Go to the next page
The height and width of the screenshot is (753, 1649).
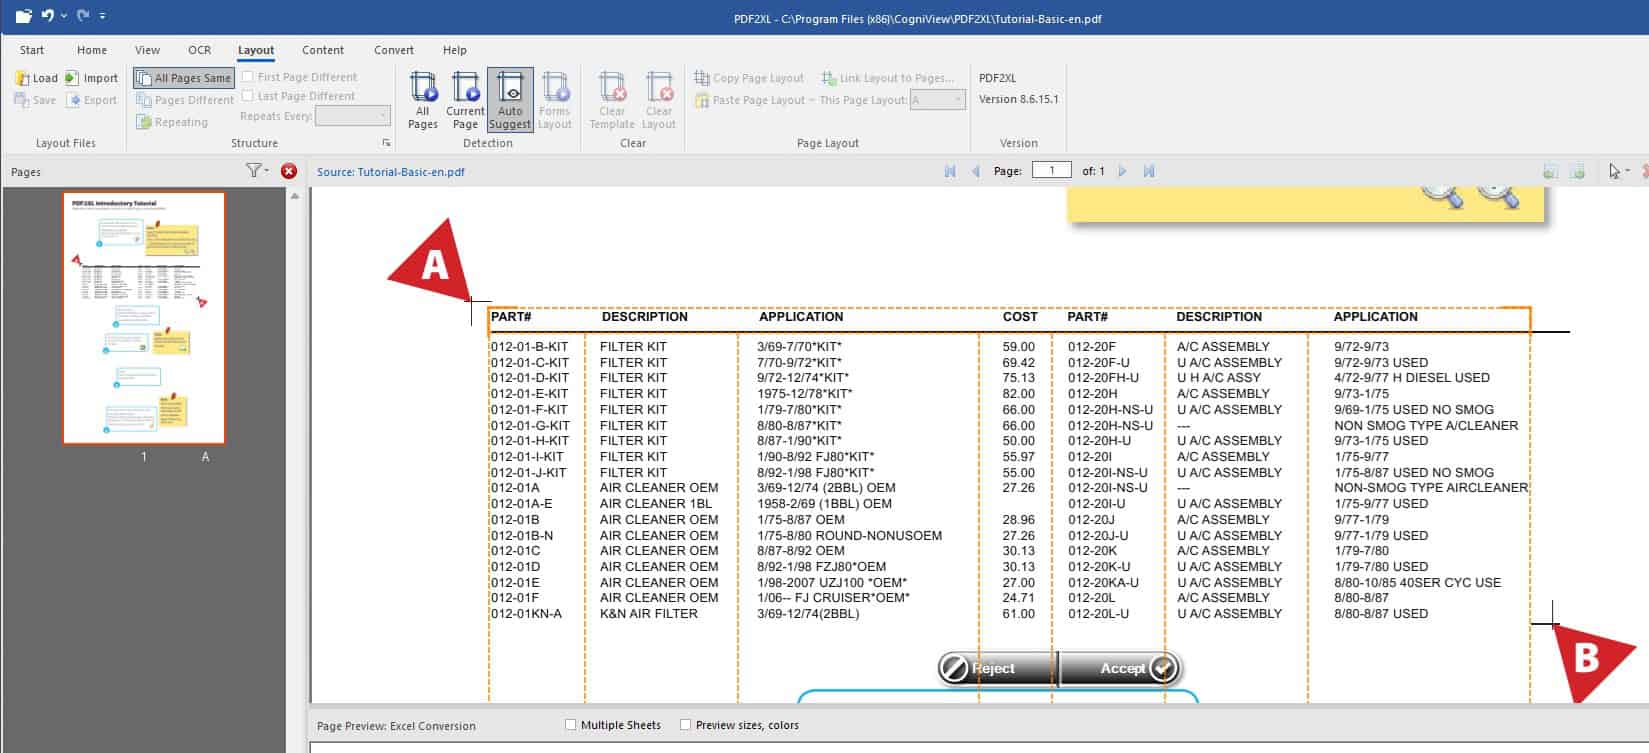point(1122,171)
